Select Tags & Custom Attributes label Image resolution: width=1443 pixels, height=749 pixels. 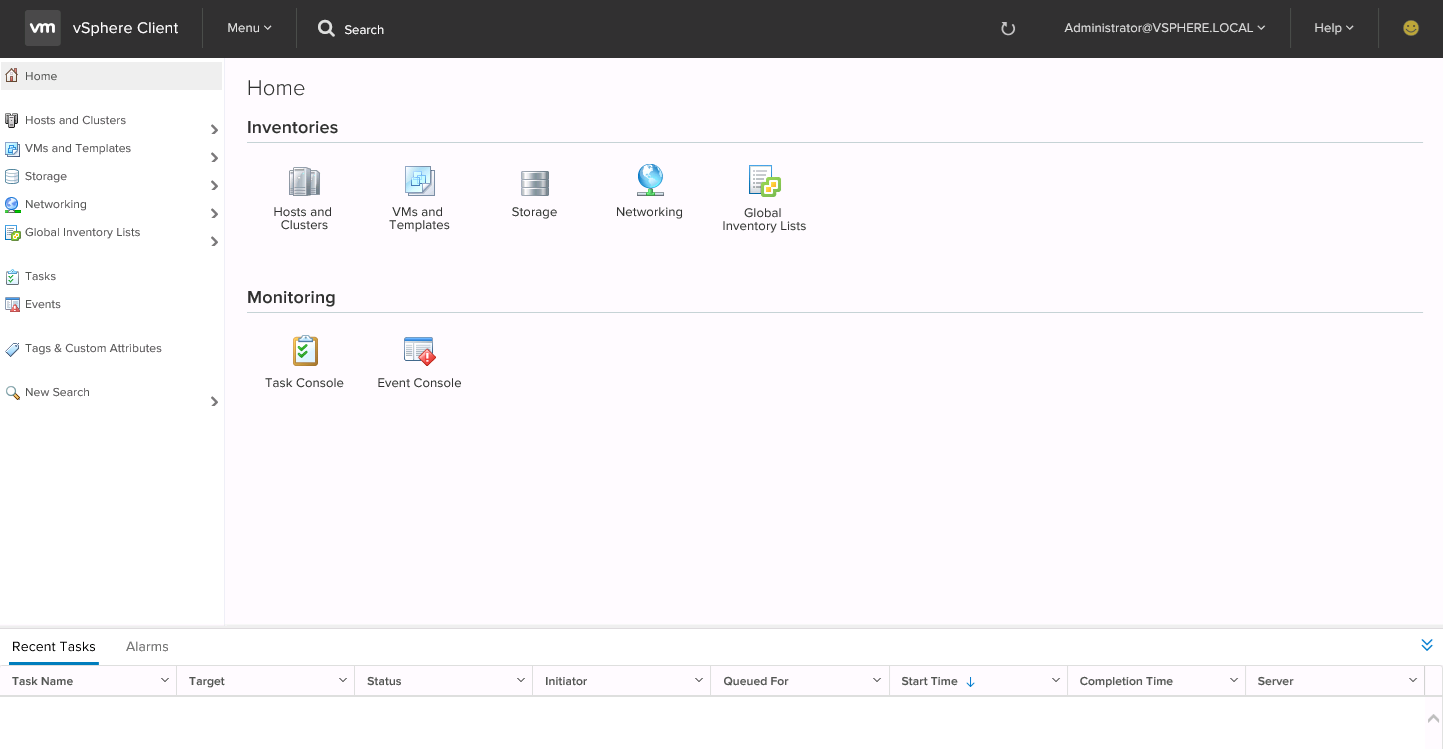coord(93,348)
